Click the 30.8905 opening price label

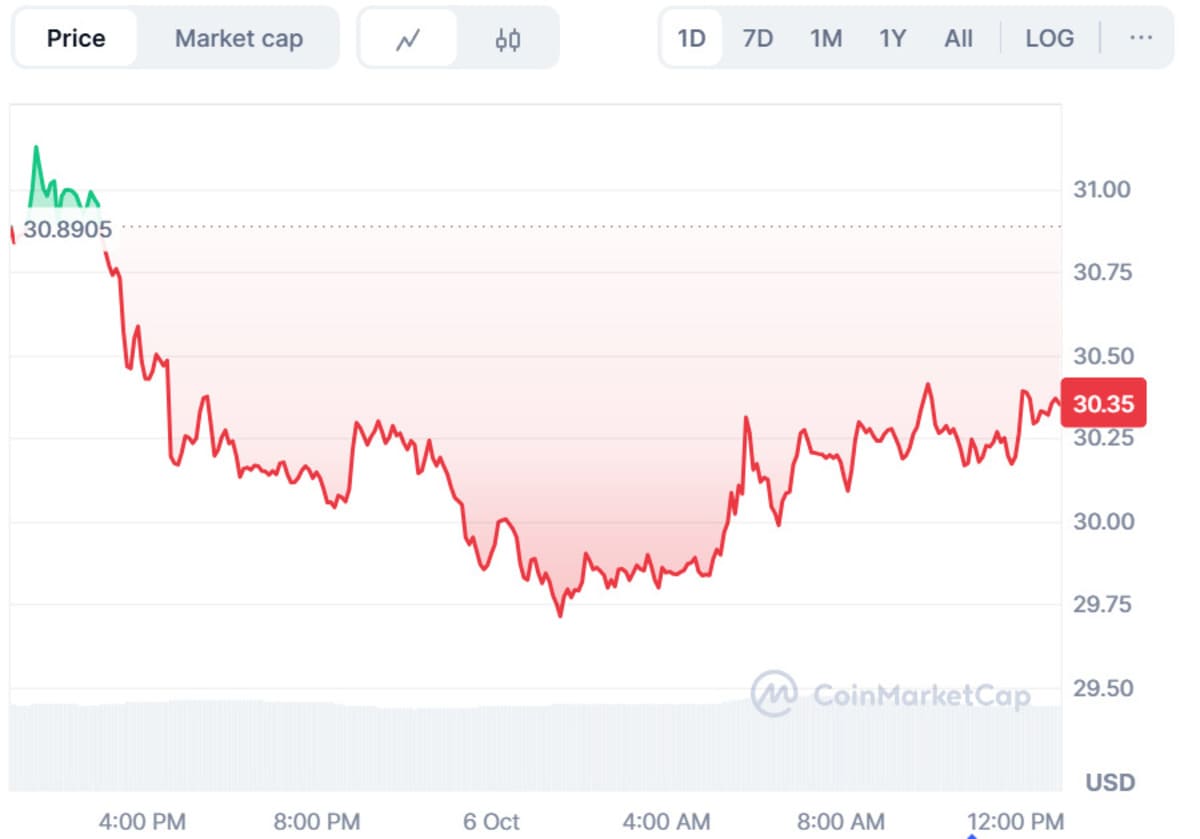coord(67,229)
